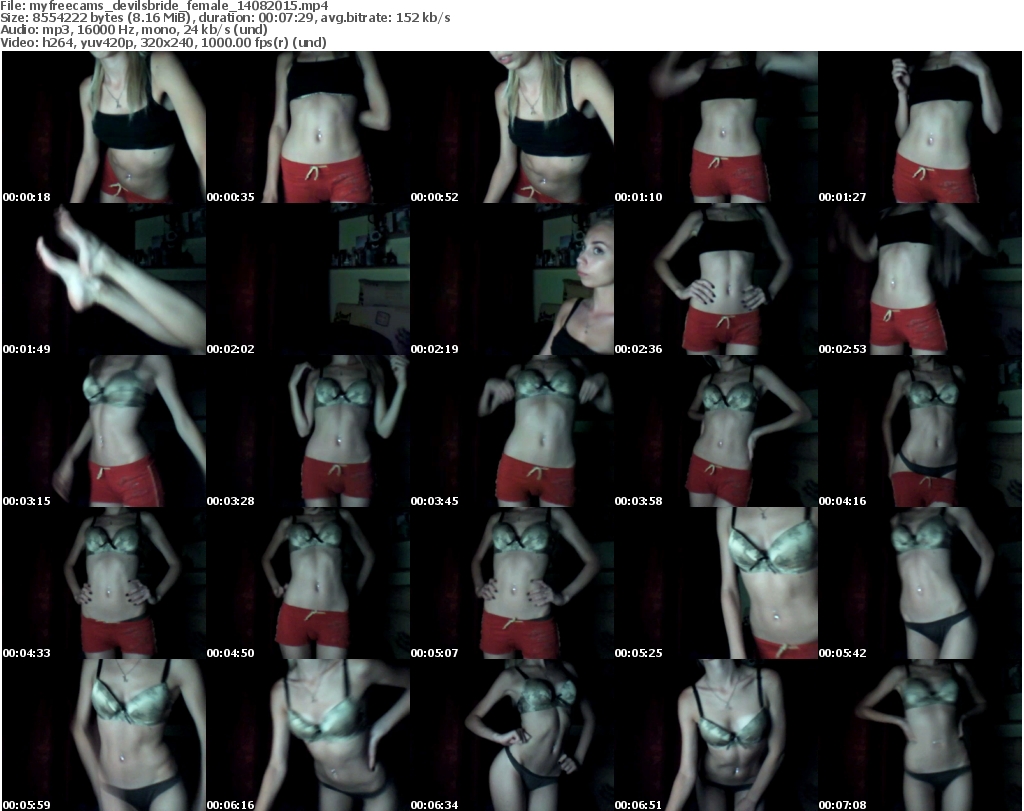Select the frame at 00:03:15

point(104,432)
